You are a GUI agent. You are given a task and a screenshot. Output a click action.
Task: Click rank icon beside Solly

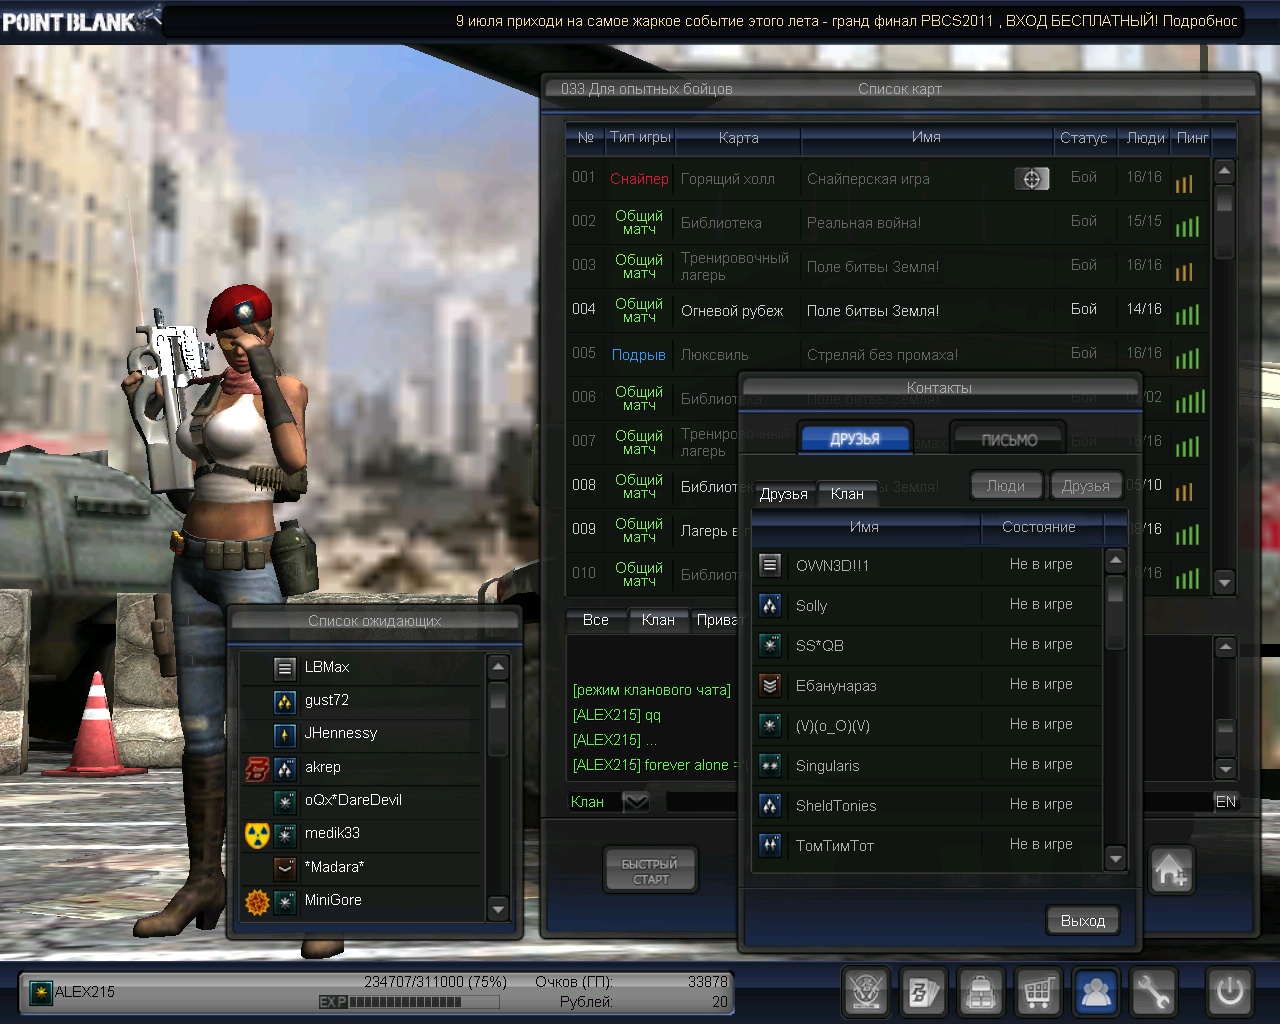770,605
